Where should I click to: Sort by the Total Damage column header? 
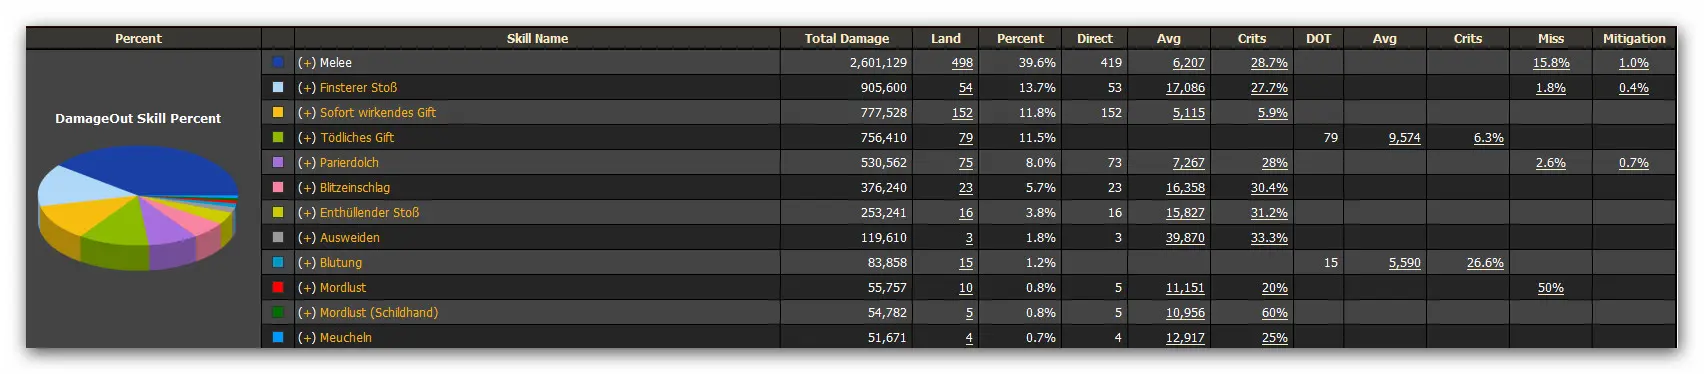(847, 38)
